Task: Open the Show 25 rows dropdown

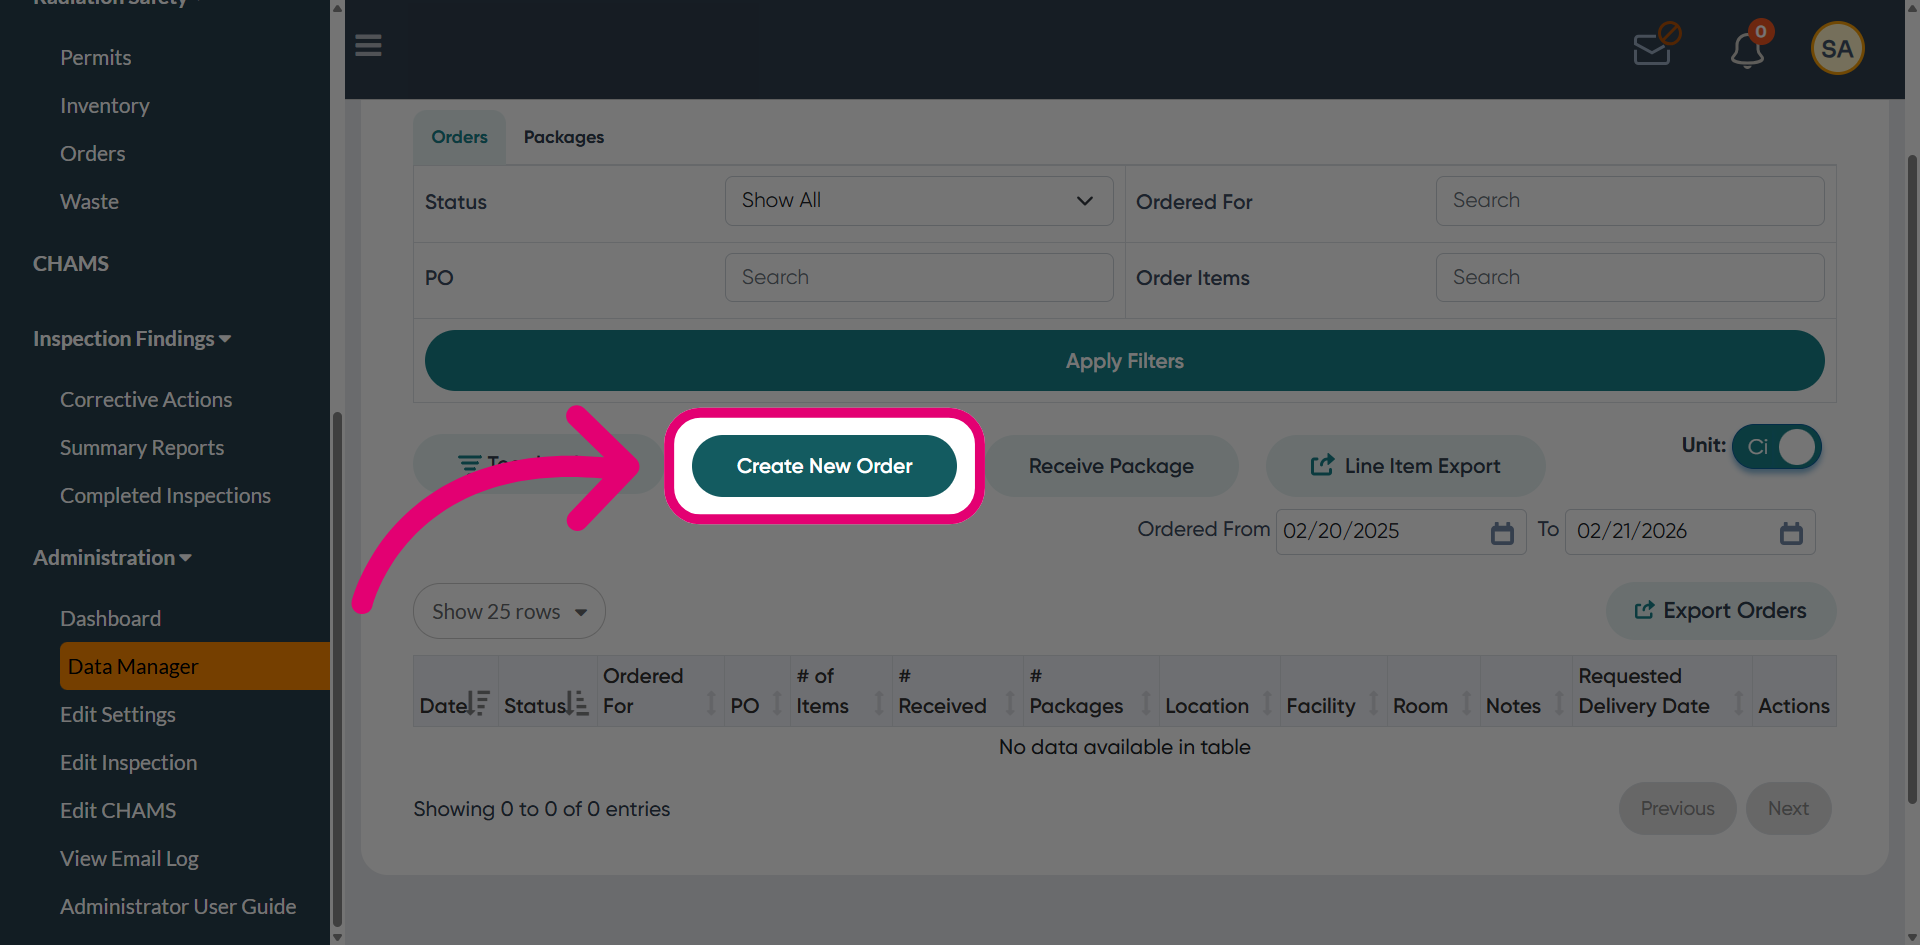Action: point(509,611)
